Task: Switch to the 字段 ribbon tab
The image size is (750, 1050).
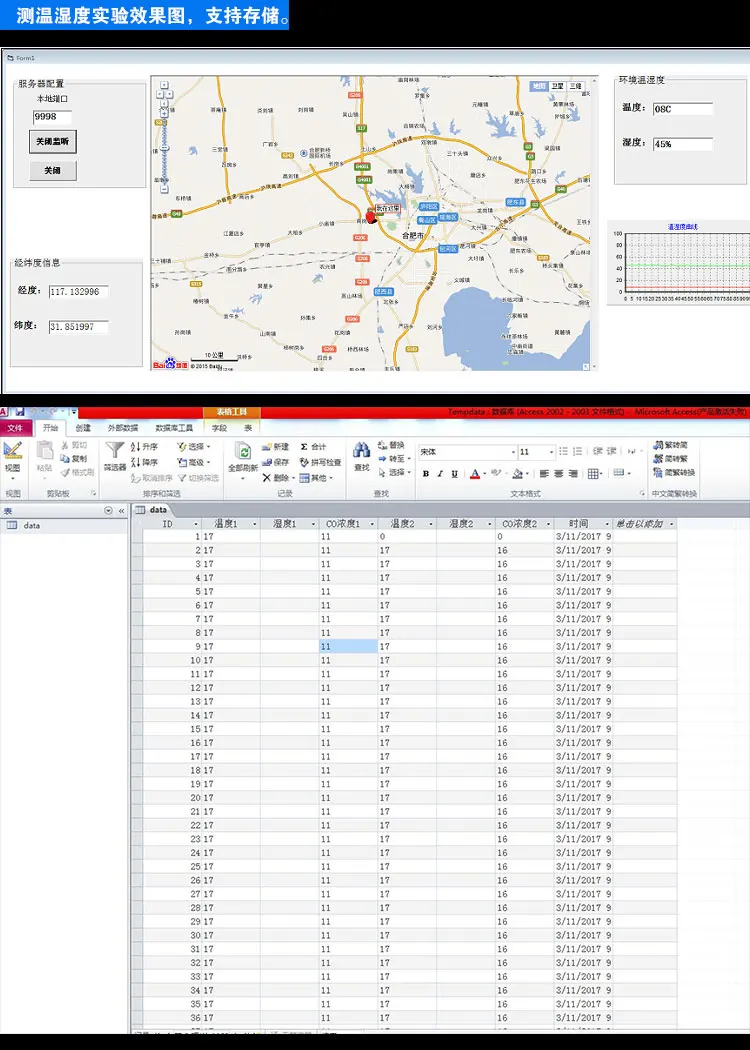Action: click(x=219, y=428)
